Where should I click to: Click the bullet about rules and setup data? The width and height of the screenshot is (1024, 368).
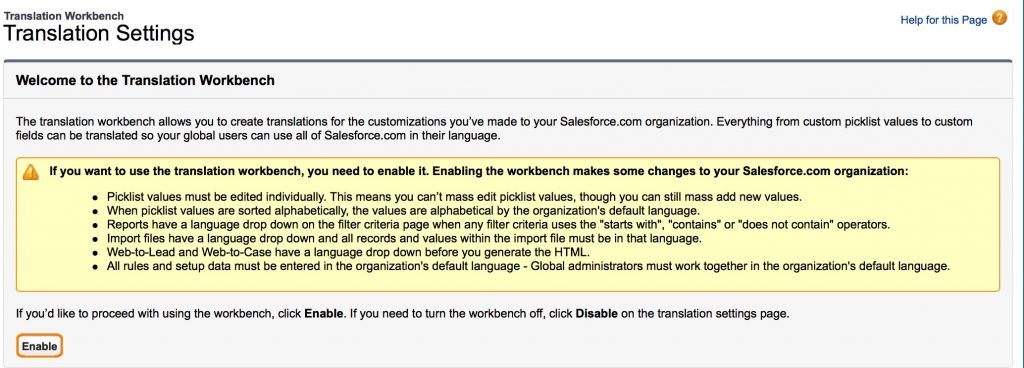tap(528, 266)
